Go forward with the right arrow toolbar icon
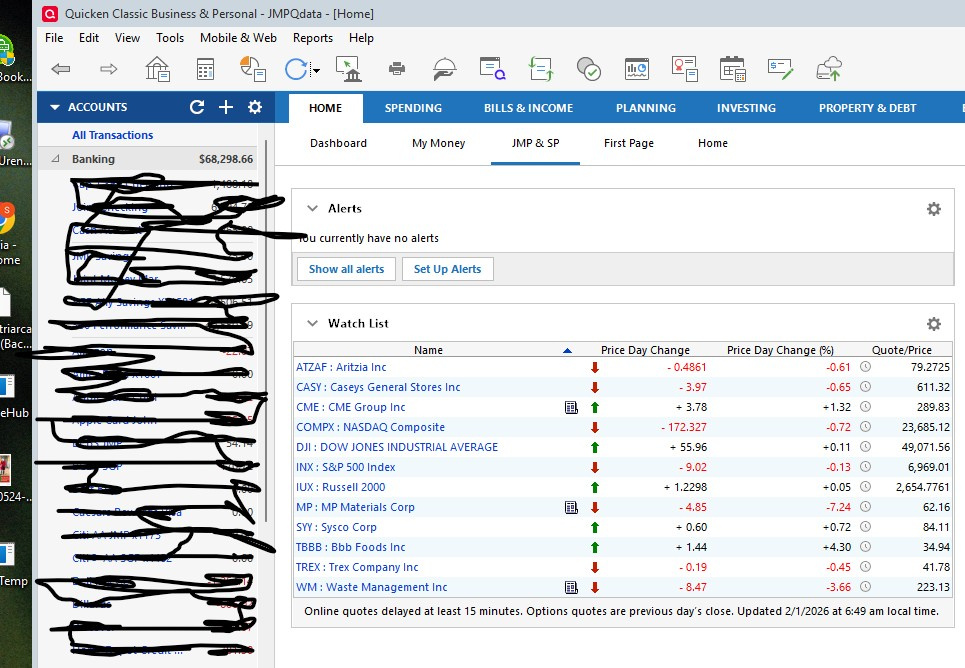The image size is (965, 668). click(x=108, y=69)
